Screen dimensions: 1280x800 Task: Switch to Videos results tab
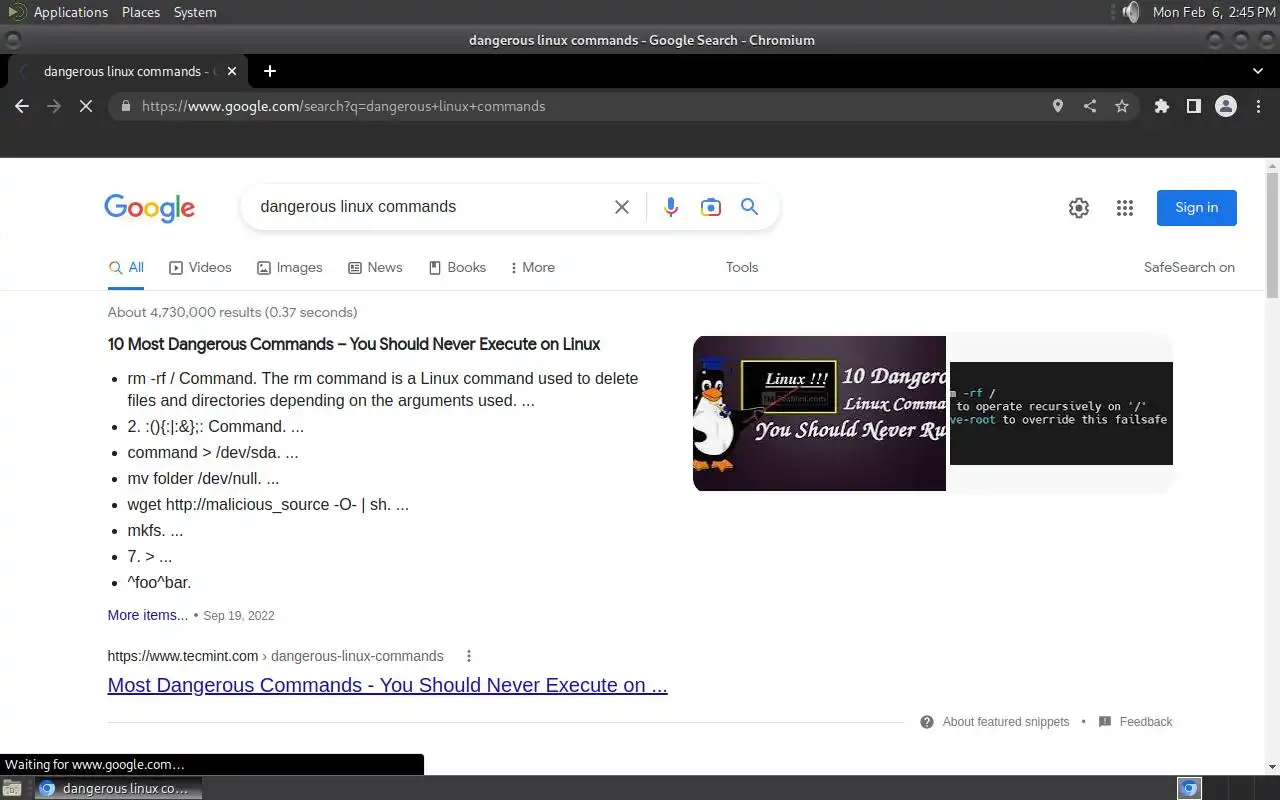pyautogui.click(x=200, y=267)
